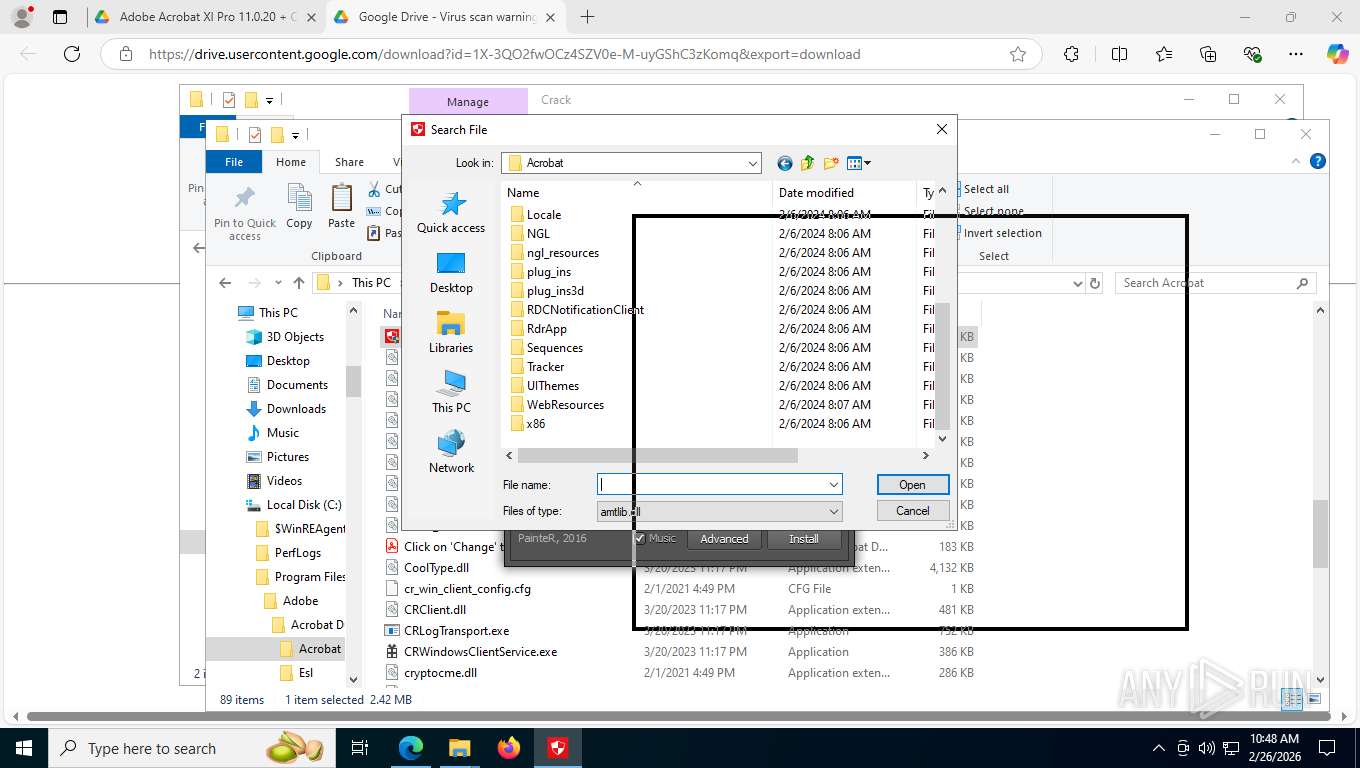Open the Manage tab in back Explorer window
1360x768 pixels.
[x=468, y=101]
